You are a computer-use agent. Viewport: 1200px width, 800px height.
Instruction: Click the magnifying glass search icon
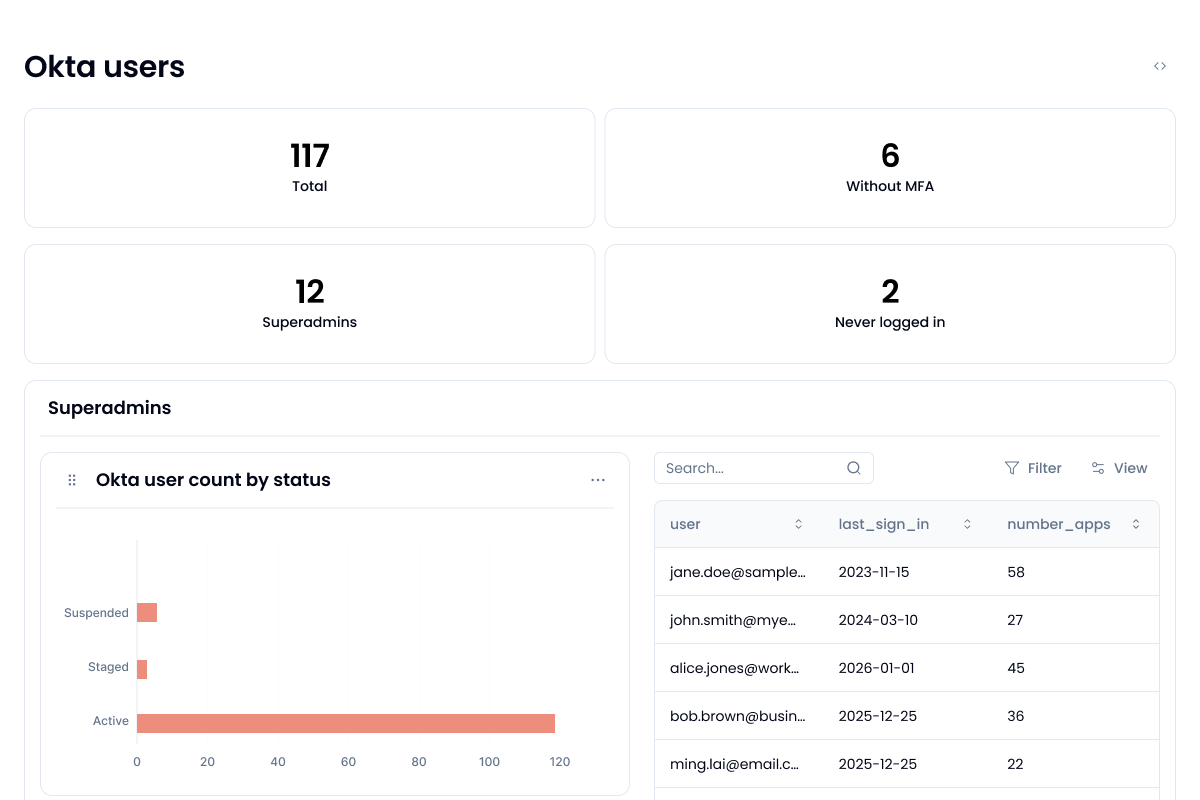pos(854,468)
